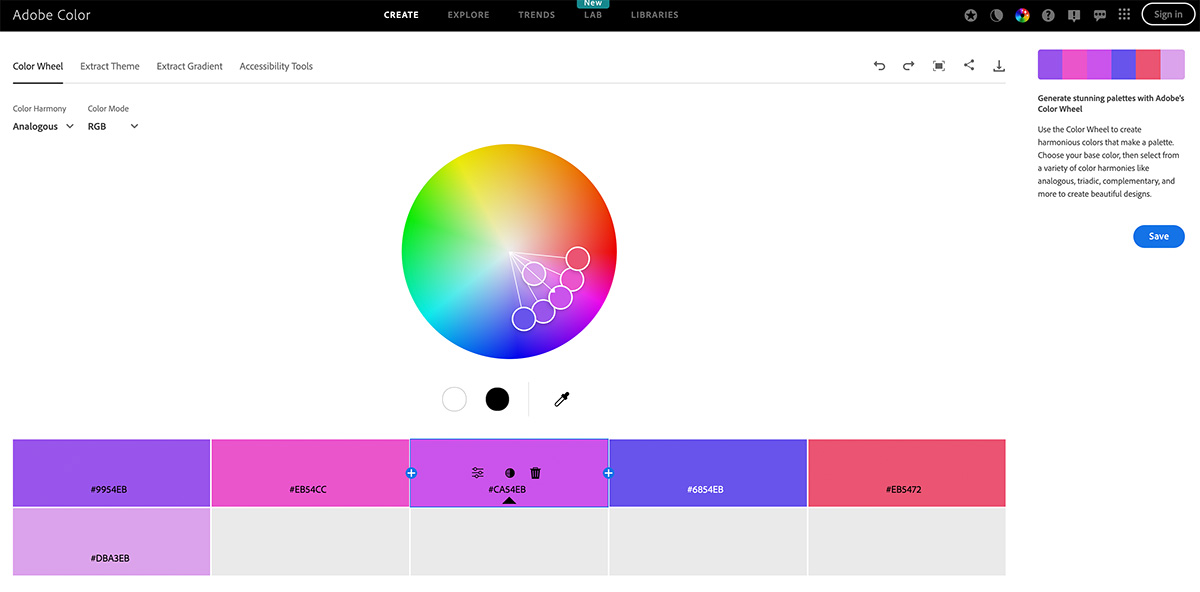
Task: Click the base color triangle under #CA54EB
Action: click(509, 500)
